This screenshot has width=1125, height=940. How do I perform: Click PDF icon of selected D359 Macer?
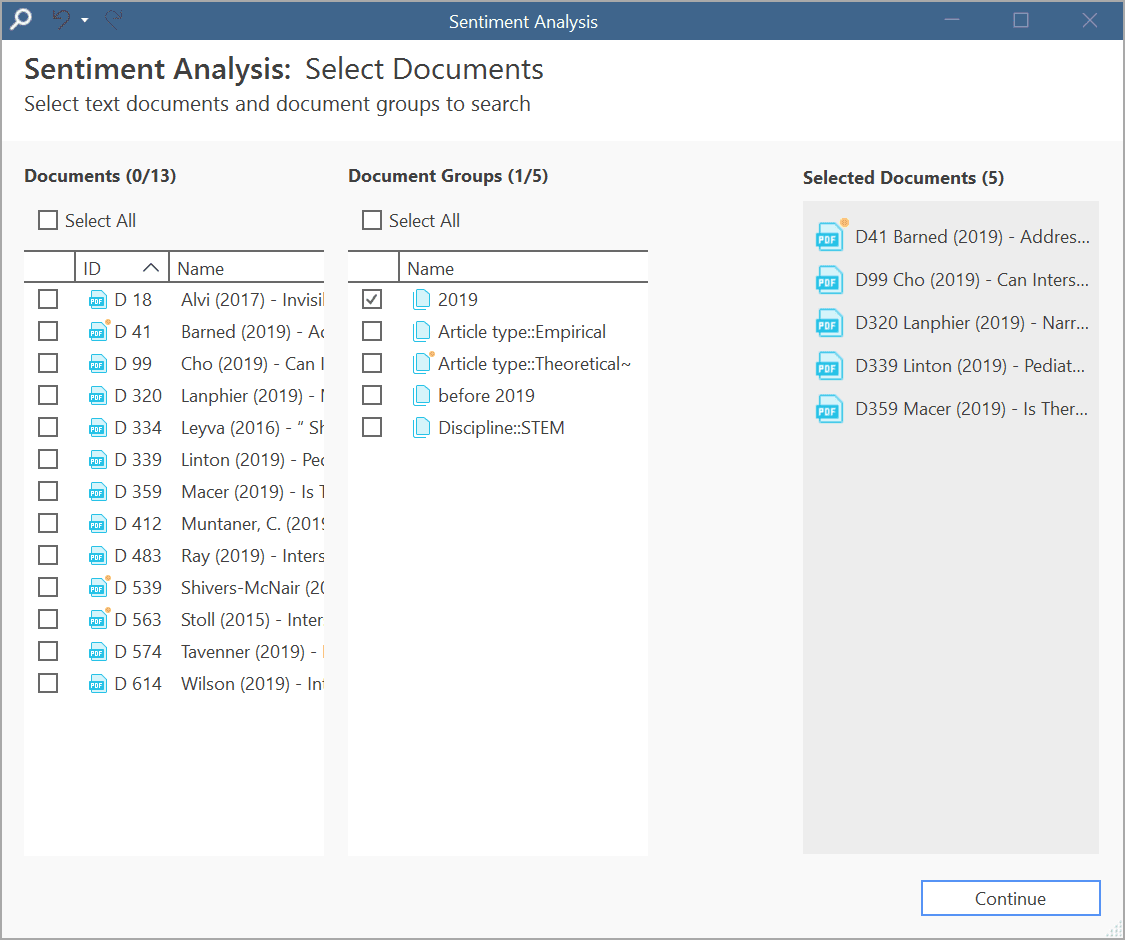click(830, 409)
